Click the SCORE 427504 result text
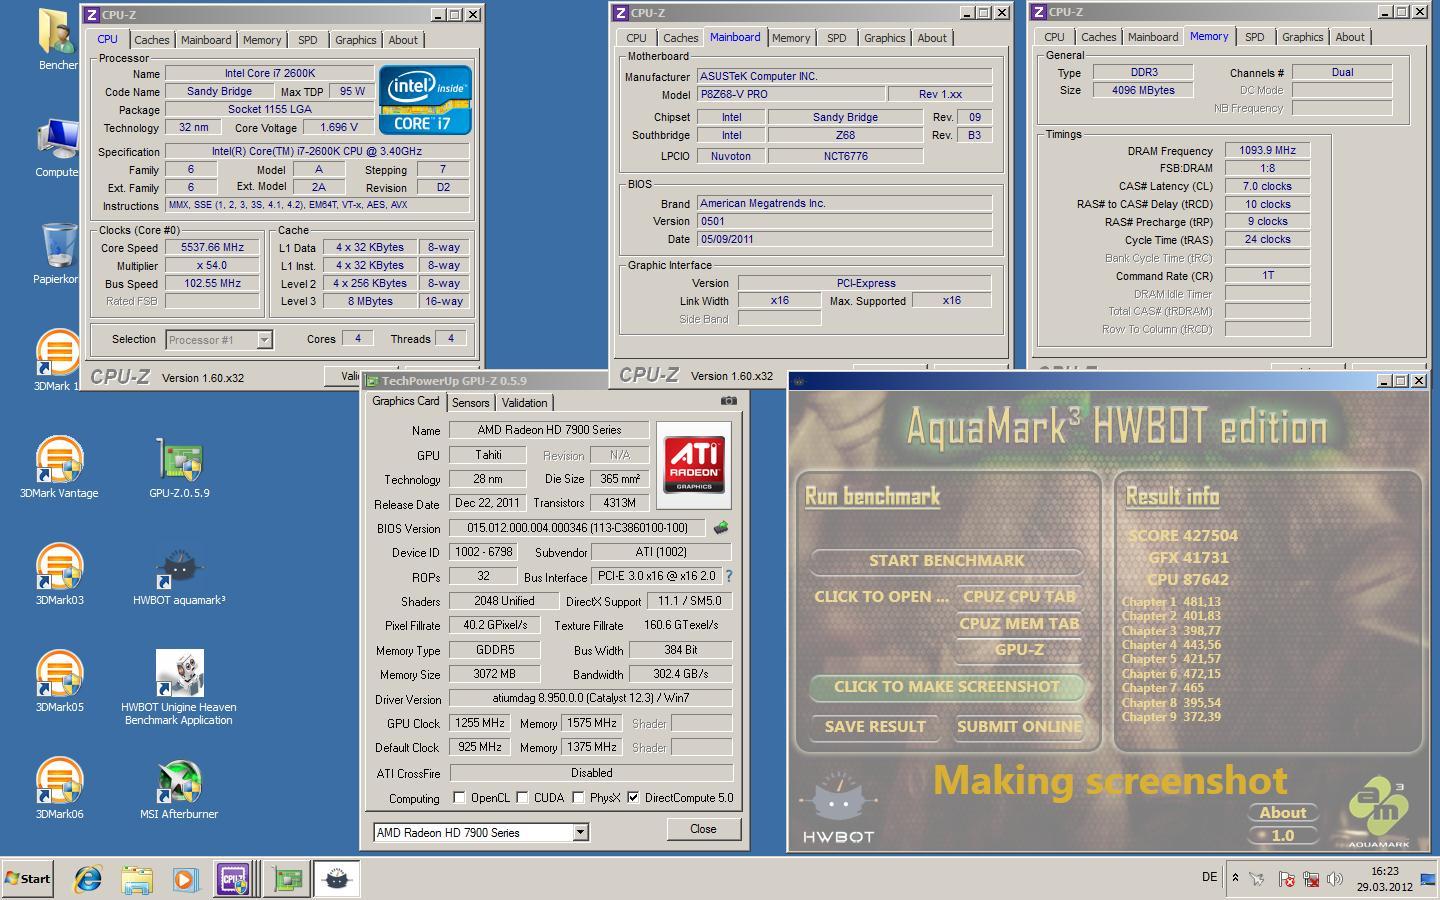This screenshot has width=1440, height=900. [1183, 536]
